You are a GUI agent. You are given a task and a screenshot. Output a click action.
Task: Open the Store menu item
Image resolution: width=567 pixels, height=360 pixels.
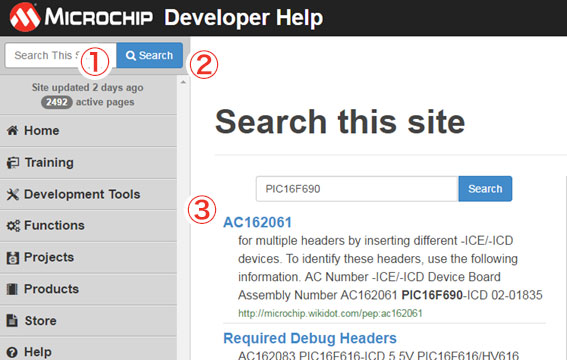pyautogui.click(x=88, y=321)
